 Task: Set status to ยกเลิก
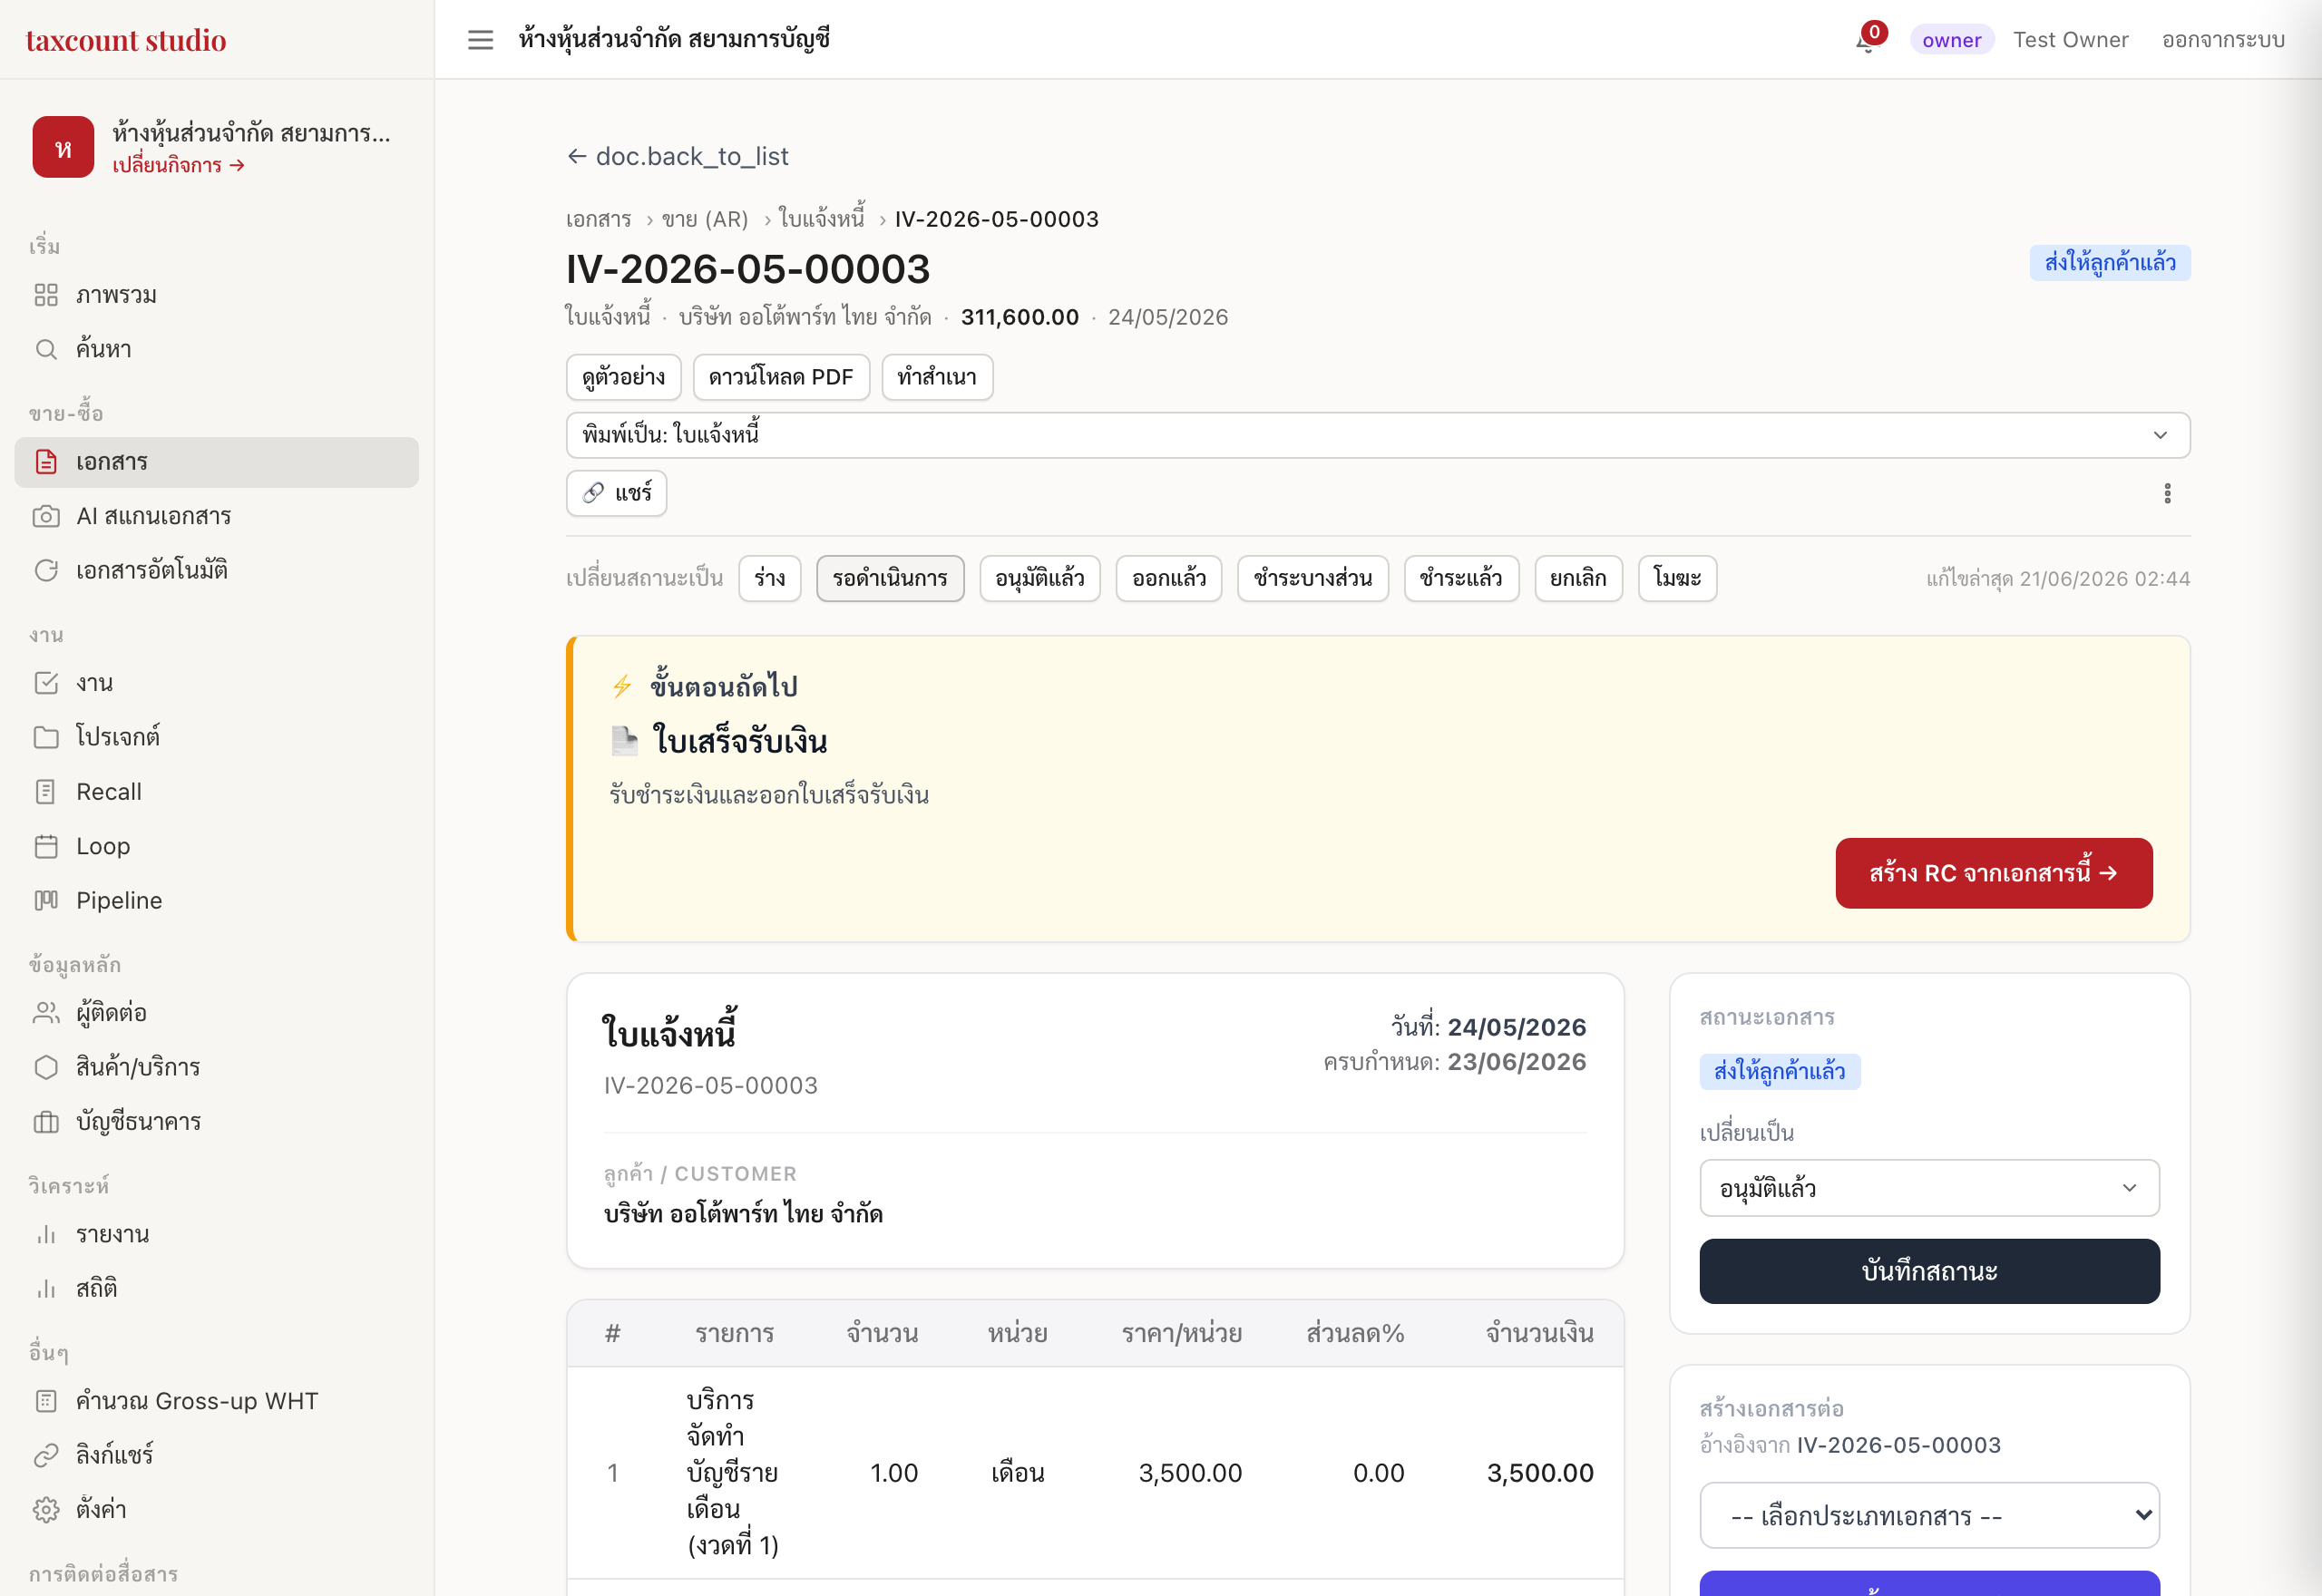pyautogui.click(x=1578, y=578)
